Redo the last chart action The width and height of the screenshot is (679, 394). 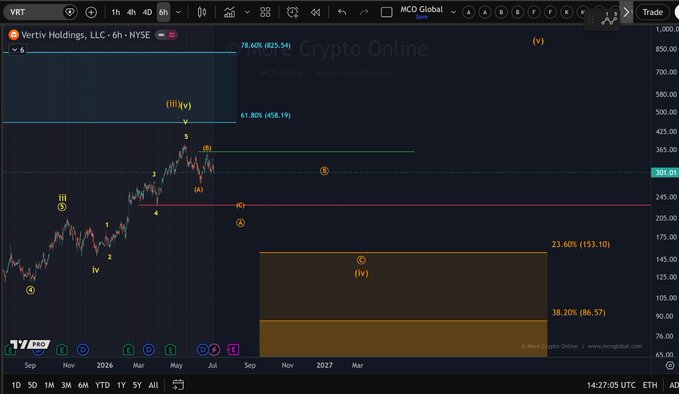364,12
